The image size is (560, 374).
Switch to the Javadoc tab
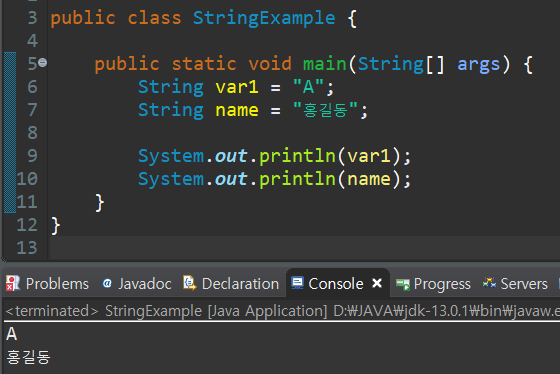[x=136, y=284]
